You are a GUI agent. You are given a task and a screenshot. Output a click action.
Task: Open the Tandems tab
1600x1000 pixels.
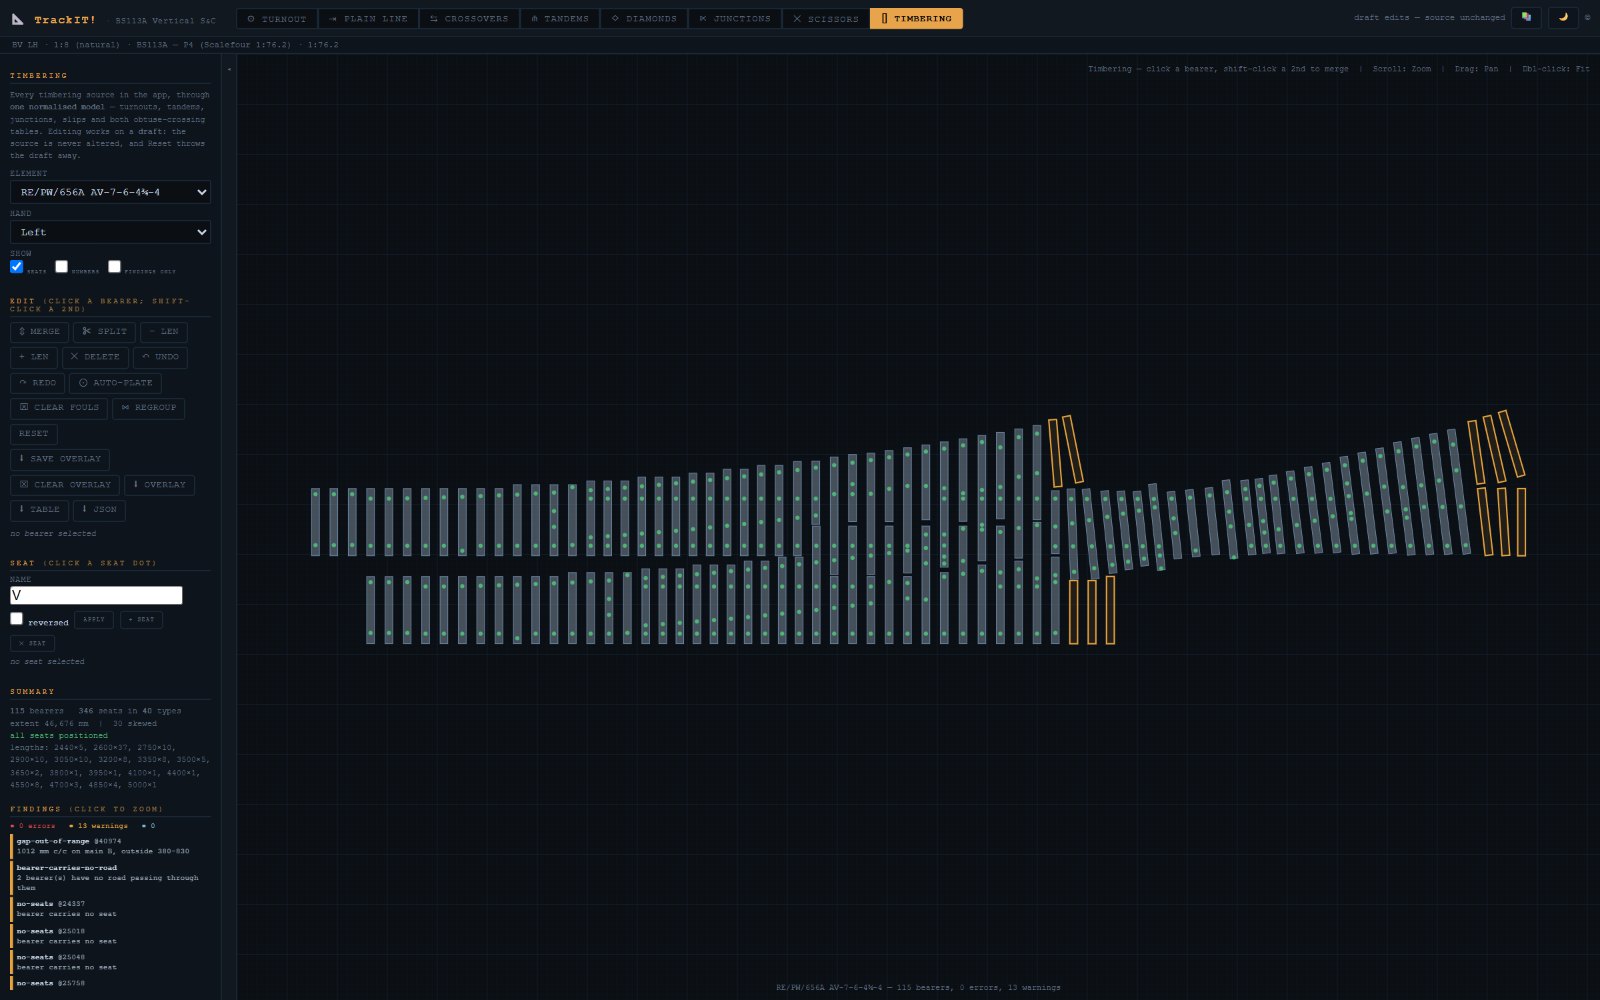pyautogui.click(x=560, y=18)
